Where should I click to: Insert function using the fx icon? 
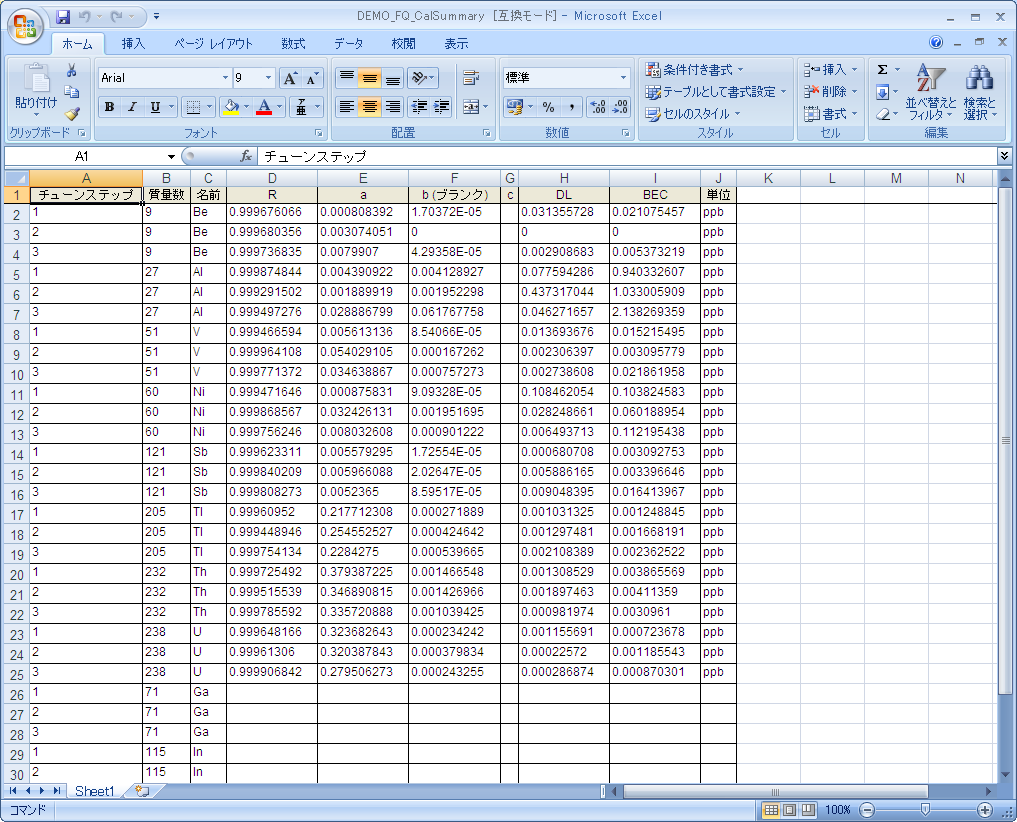pyautogui.click(x=246, y=156)
